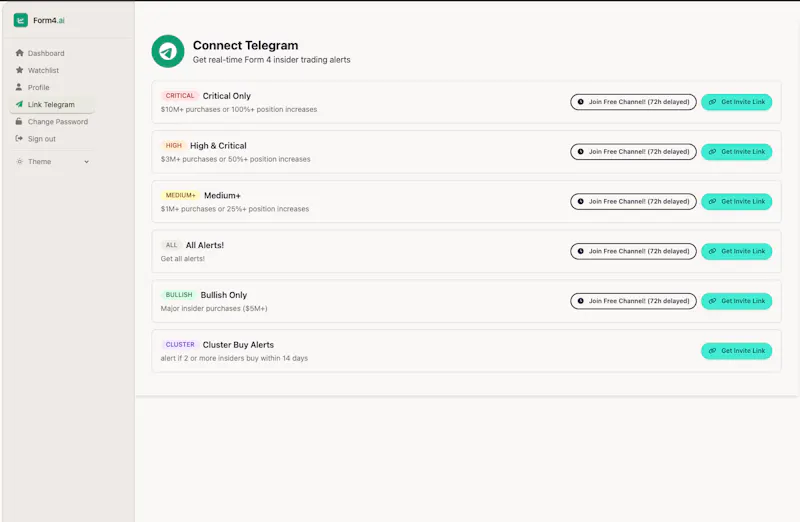
Task: Click the Theme sun icon
Action: click(x=19, y=161)
